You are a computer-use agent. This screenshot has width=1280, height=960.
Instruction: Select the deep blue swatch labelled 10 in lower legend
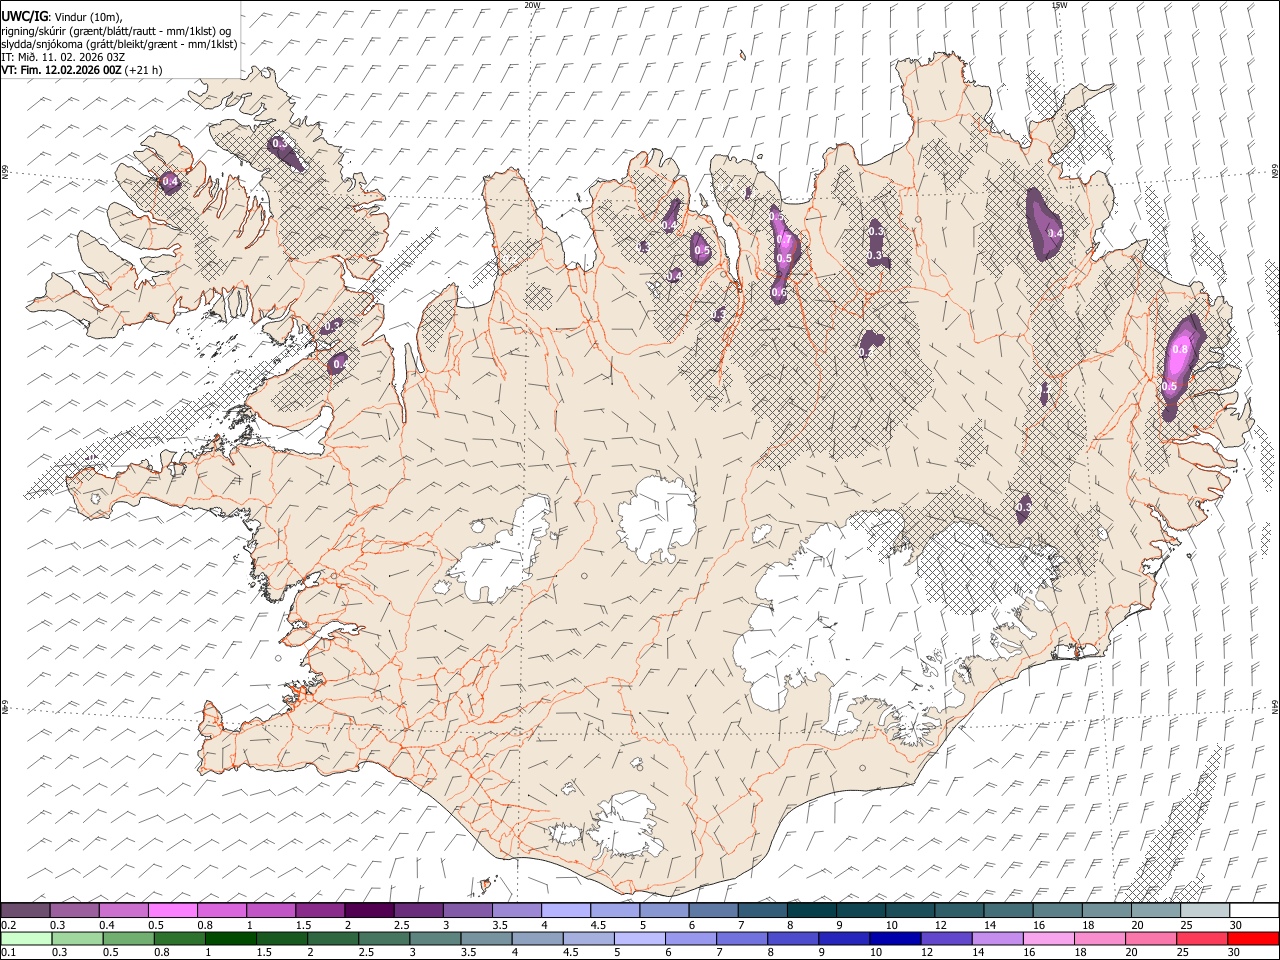click(x=894, y=938)
